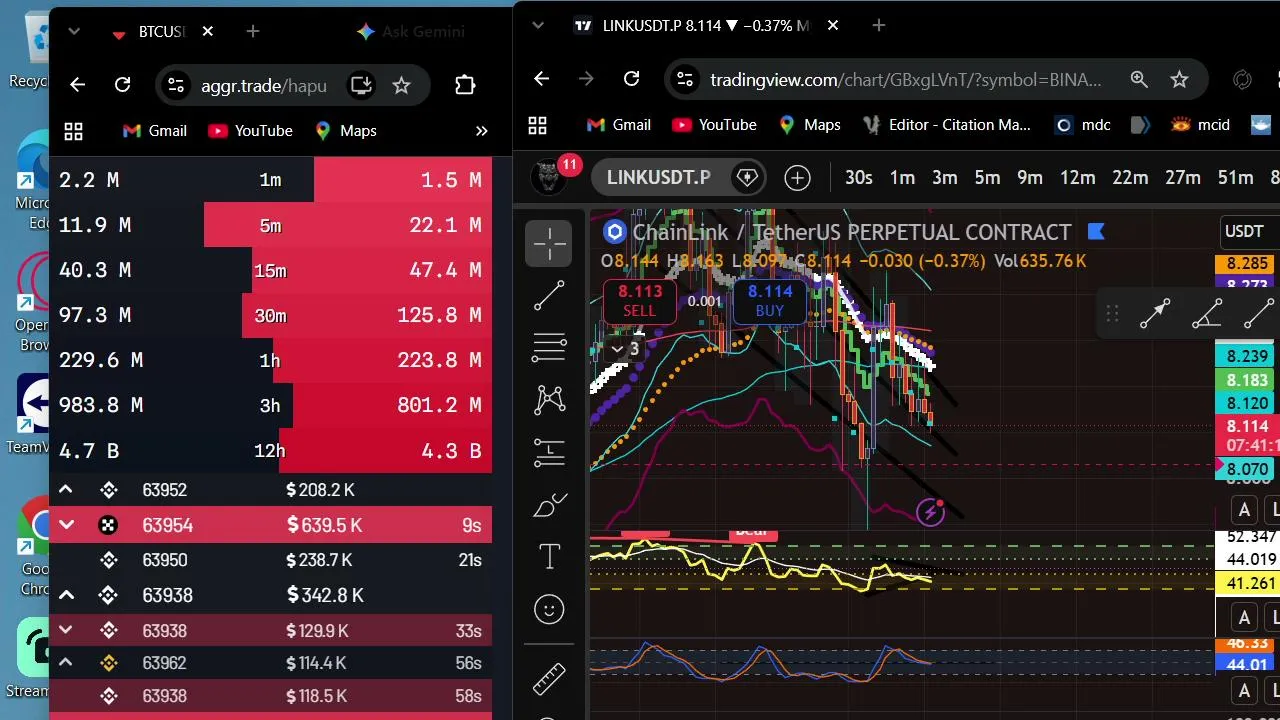The height and width of the screenshot is (720, 1280).
Task: Open the mdc bookmark
Action: [1082, 125]
